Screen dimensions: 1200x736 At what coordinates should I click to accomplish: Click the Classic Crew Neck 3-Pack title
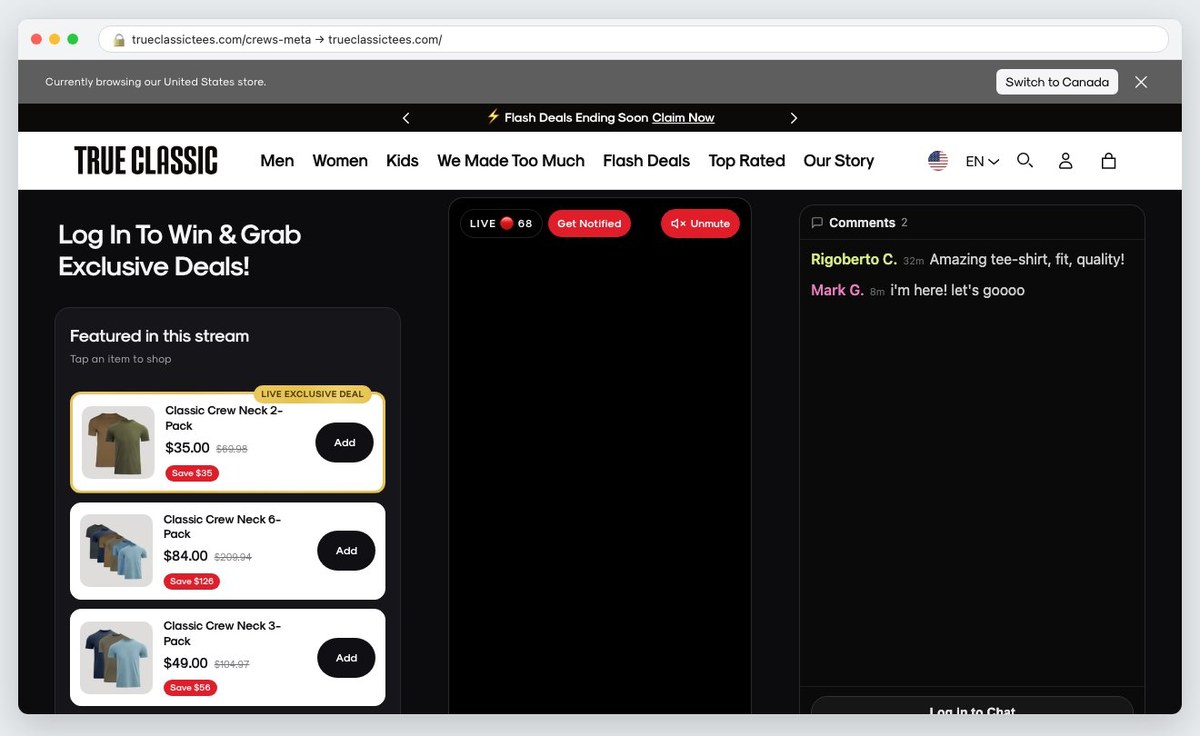(x=222, y=633)
